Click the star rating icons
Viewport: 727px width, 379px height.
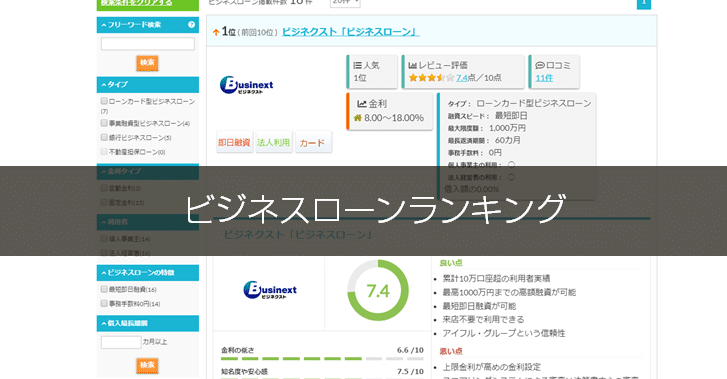pyautogui.click(x=431, y=78)
